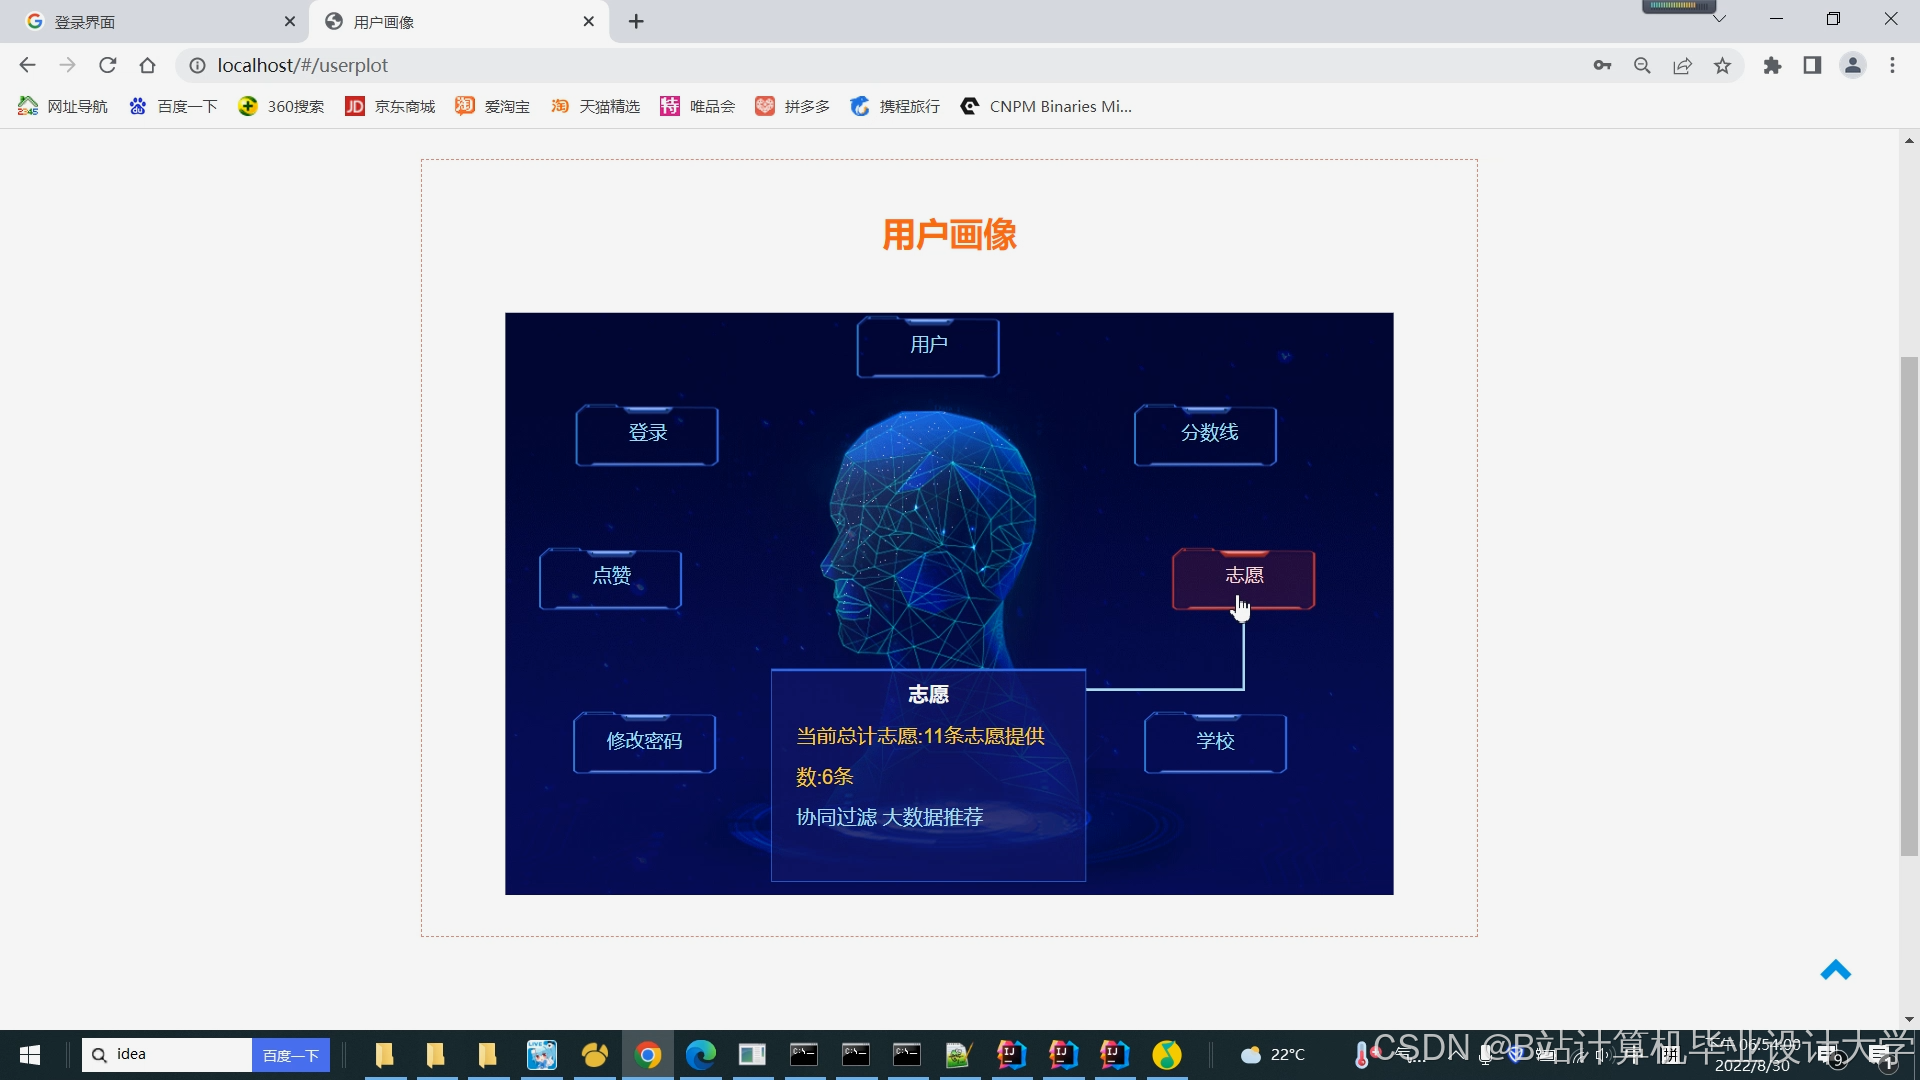Expand the tab search chevron
1920x1080 pixels.
click(x=1719, y=19)
